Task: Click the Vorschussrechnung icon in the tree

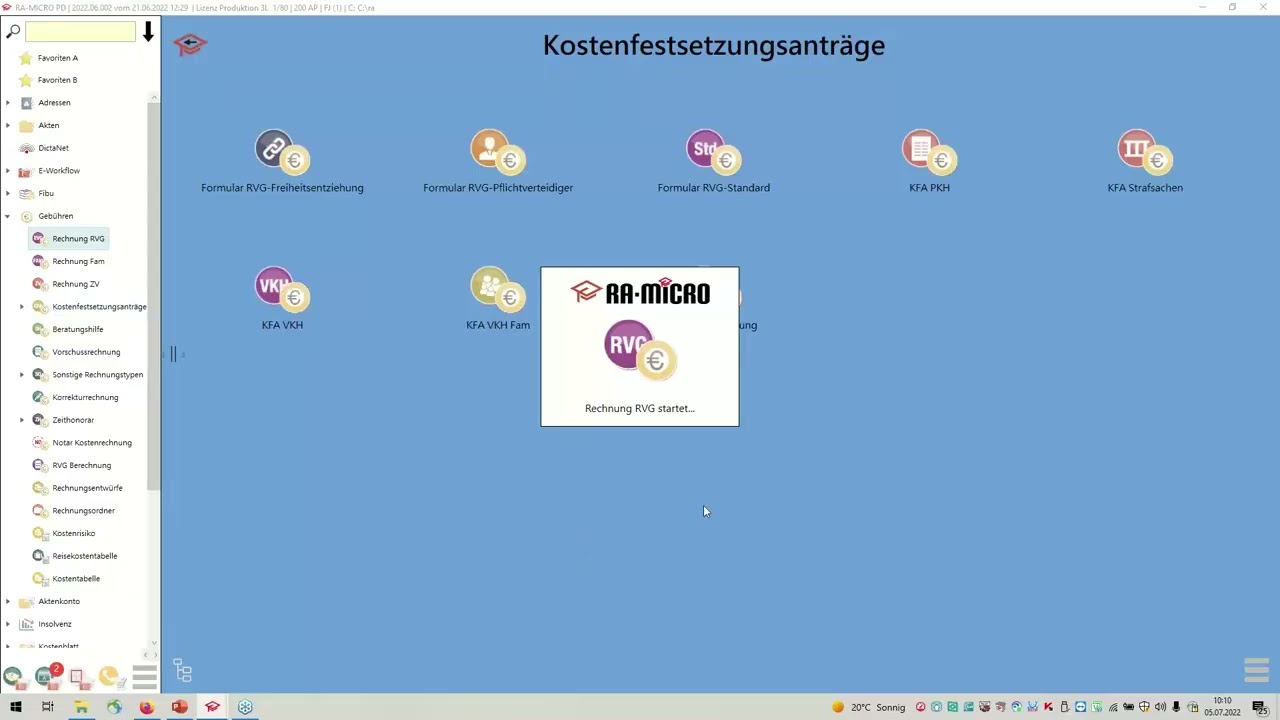Action: 39,352
